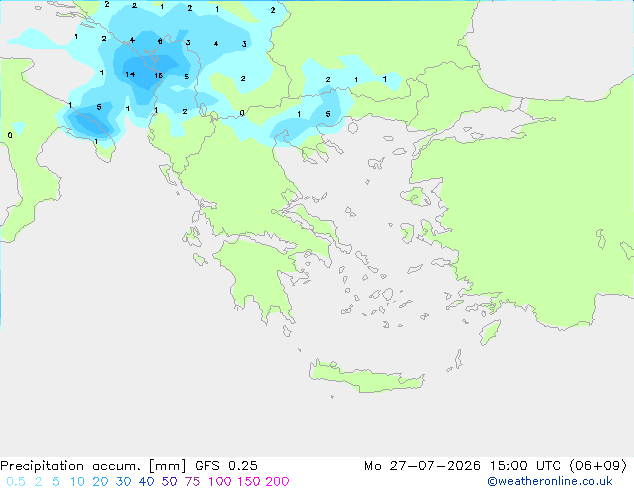
Task: Click the 'GFS 0.25' model label
Action: [x=226, y=466]
